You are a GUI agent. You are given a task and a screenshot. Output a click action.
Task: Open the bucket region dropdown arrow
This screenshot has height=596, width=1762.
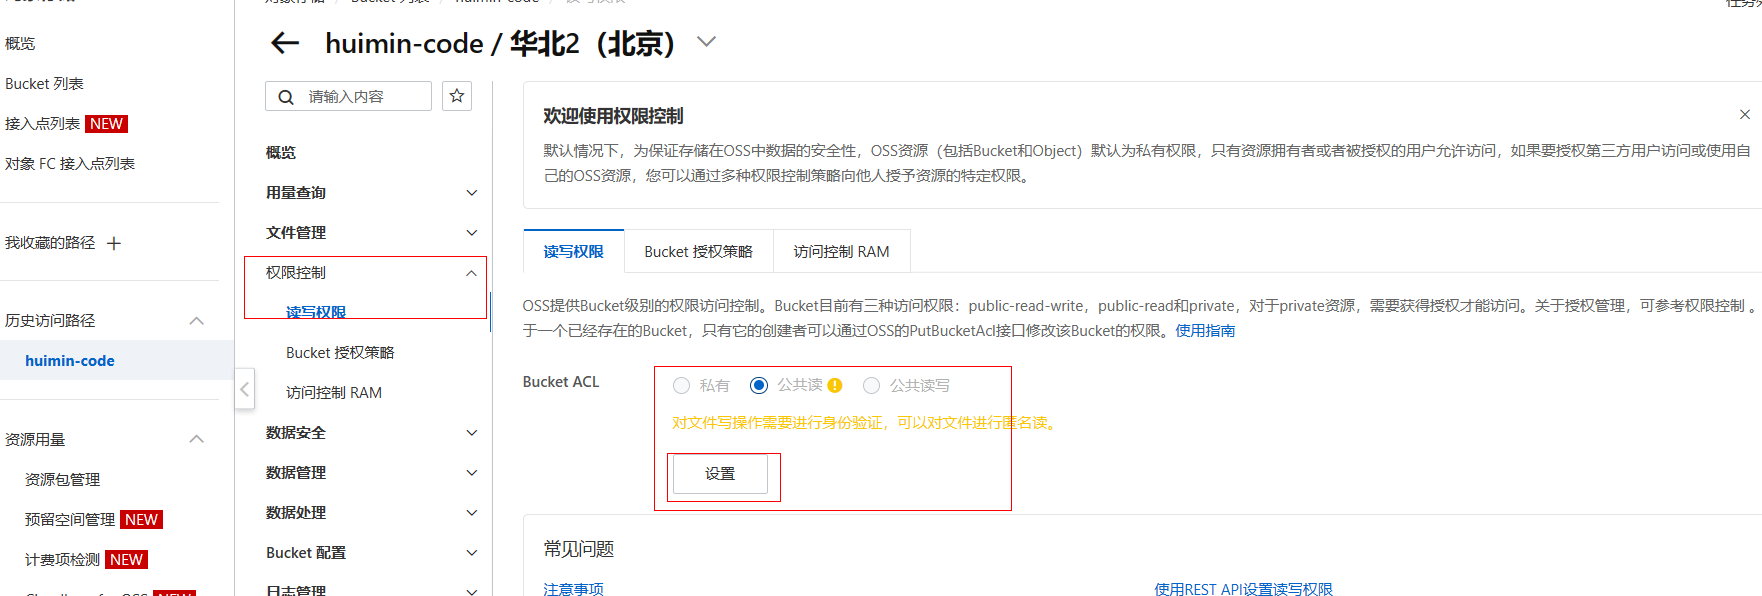coord(706,42)
